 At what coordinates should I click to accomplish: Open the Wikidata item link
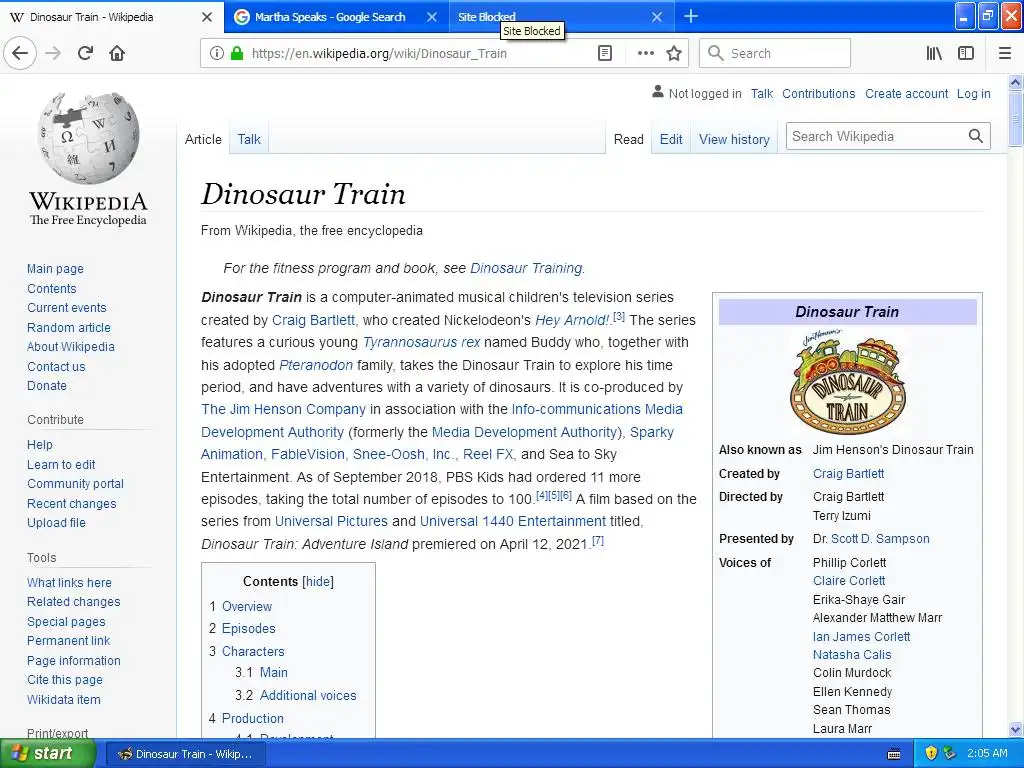(x=63, y=699)
